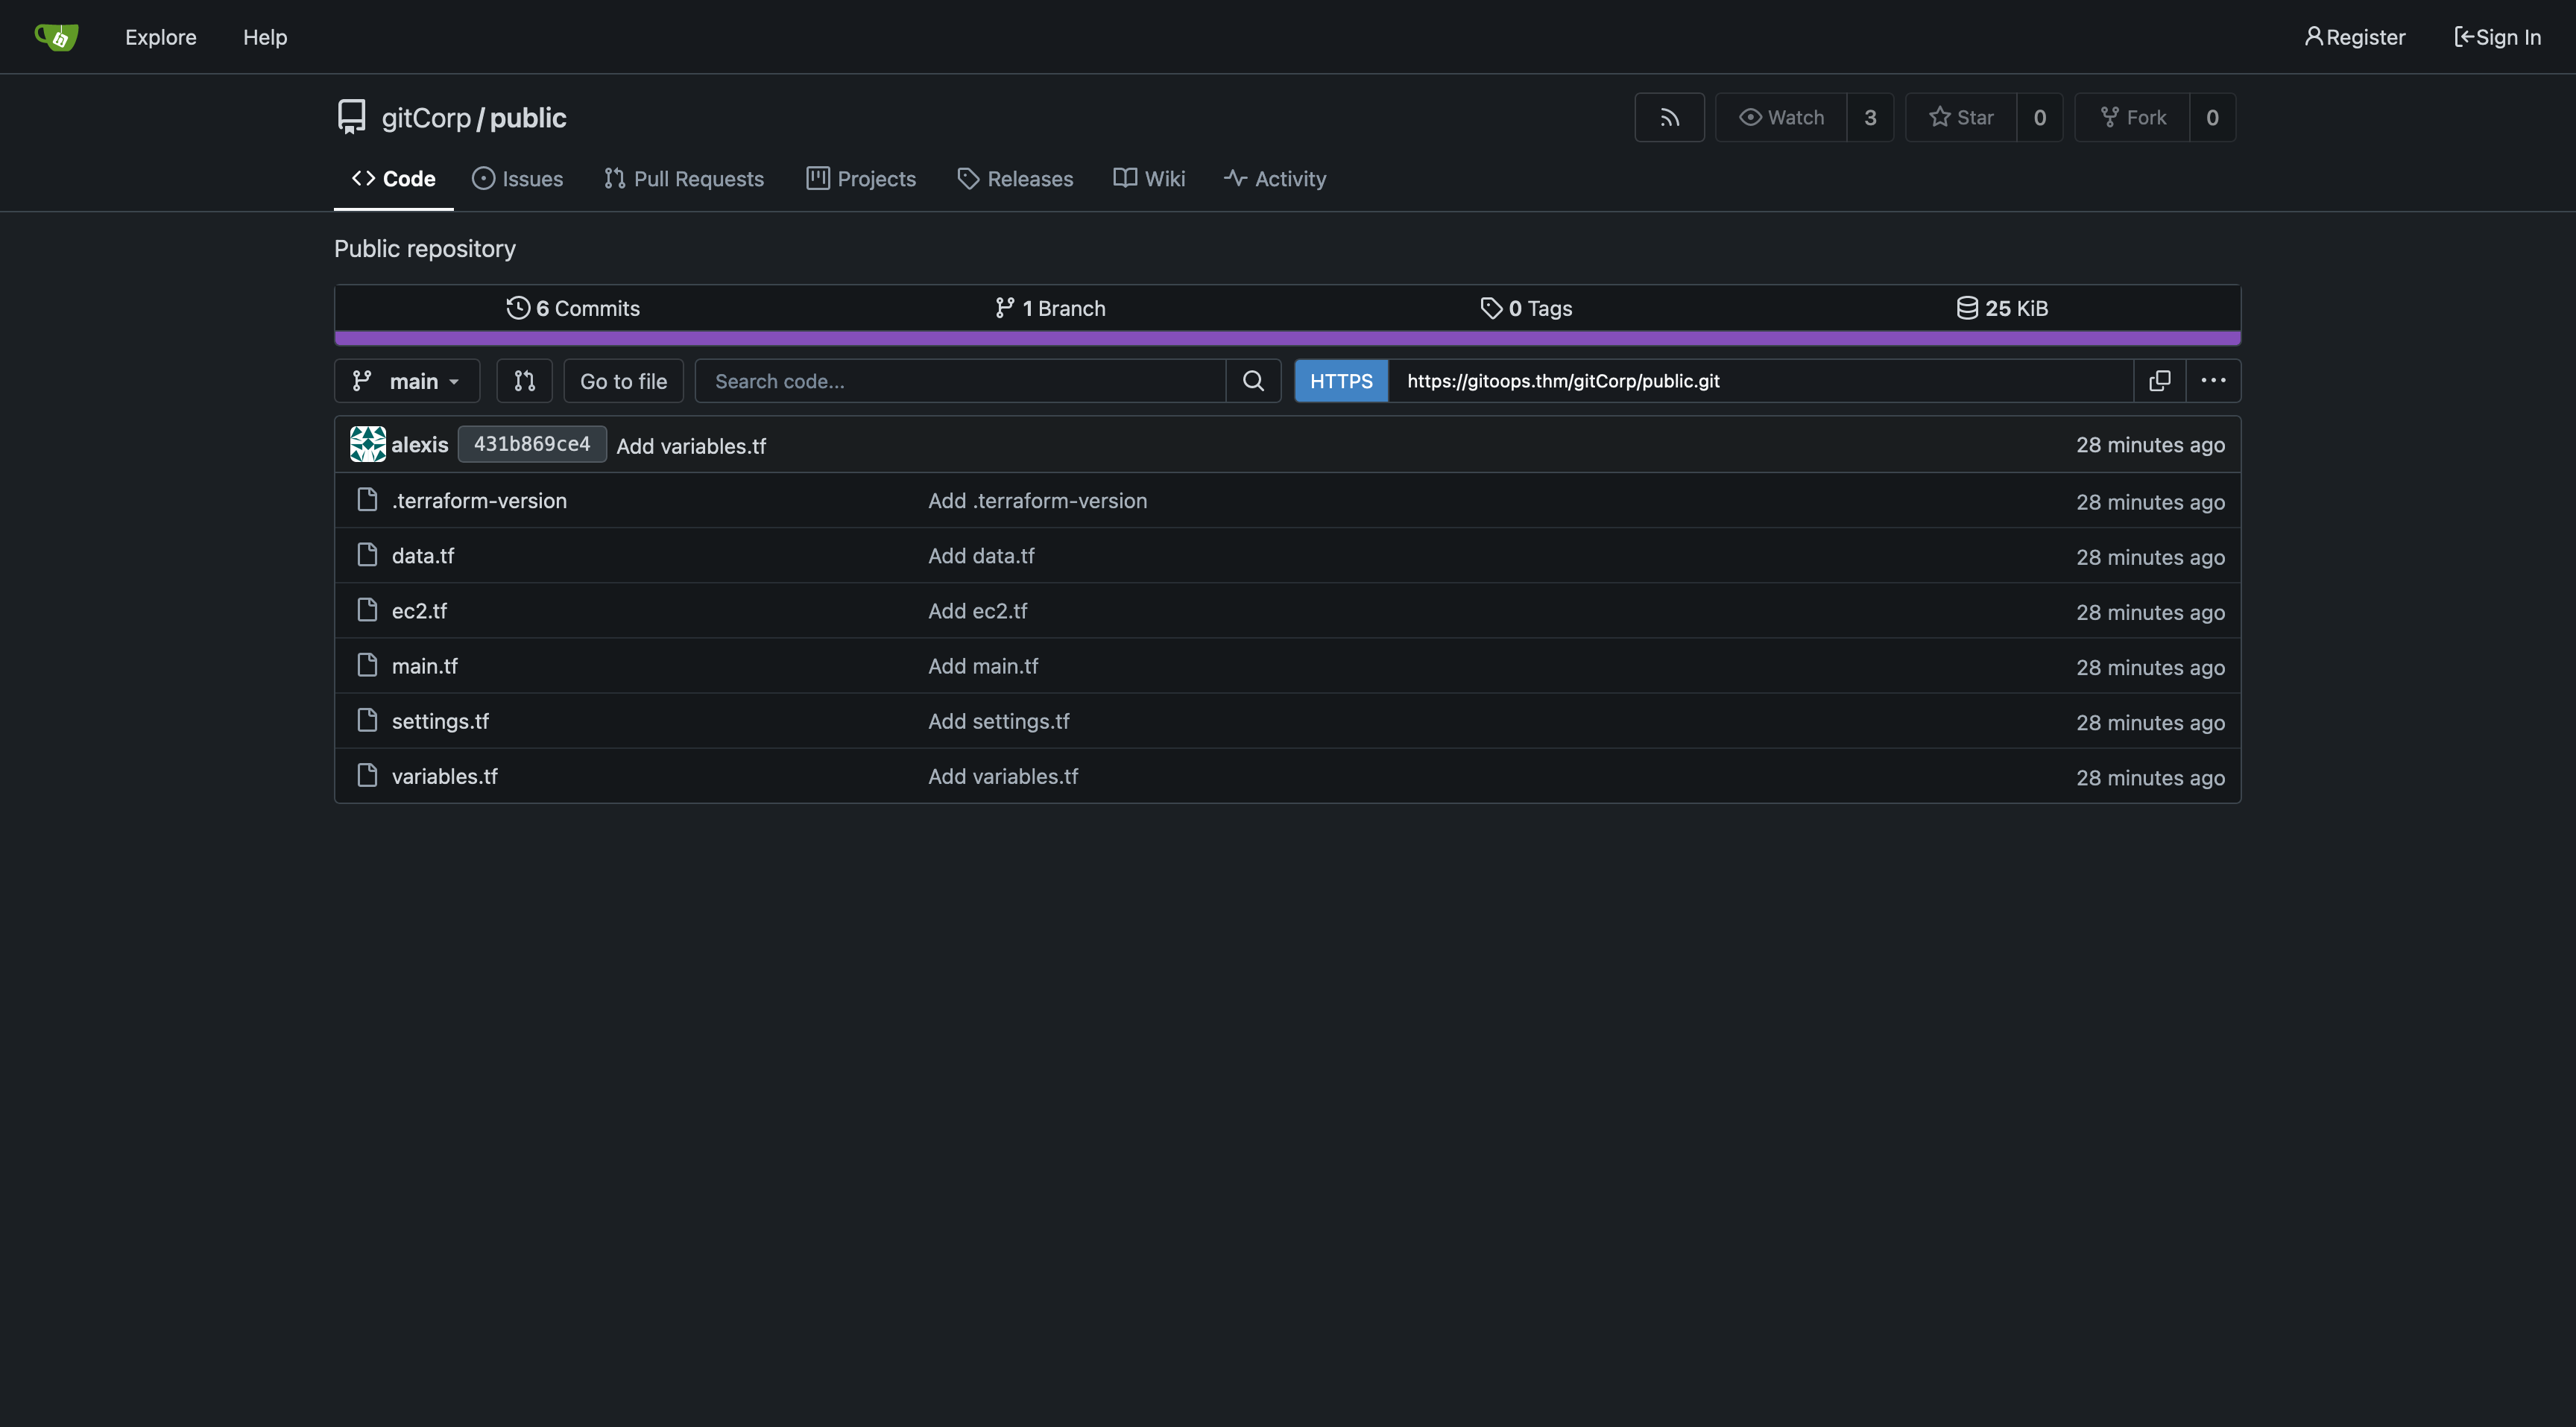Viewport: 2576px width, 1427px height.
Task: Switch to the Code tab
Action: (393, 179)
